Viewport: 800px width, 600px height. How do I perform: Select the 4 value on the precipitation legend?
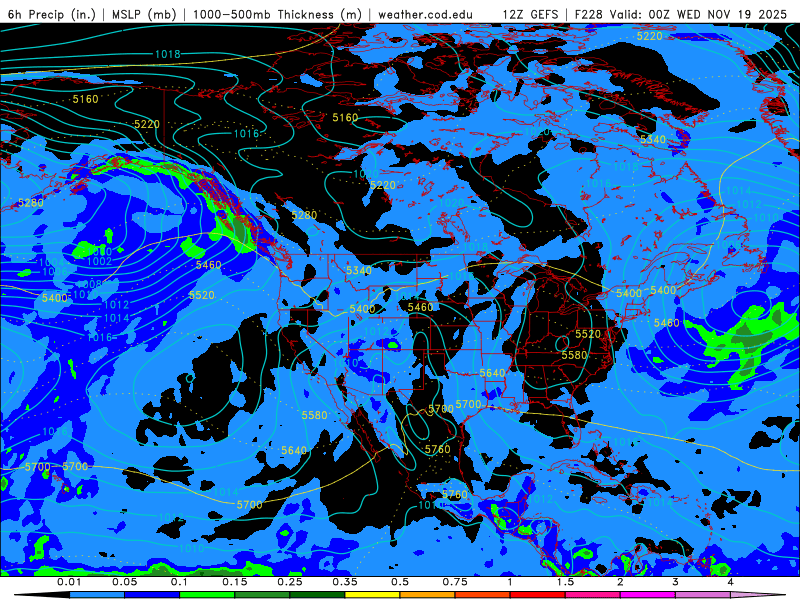tap(730, 582)
